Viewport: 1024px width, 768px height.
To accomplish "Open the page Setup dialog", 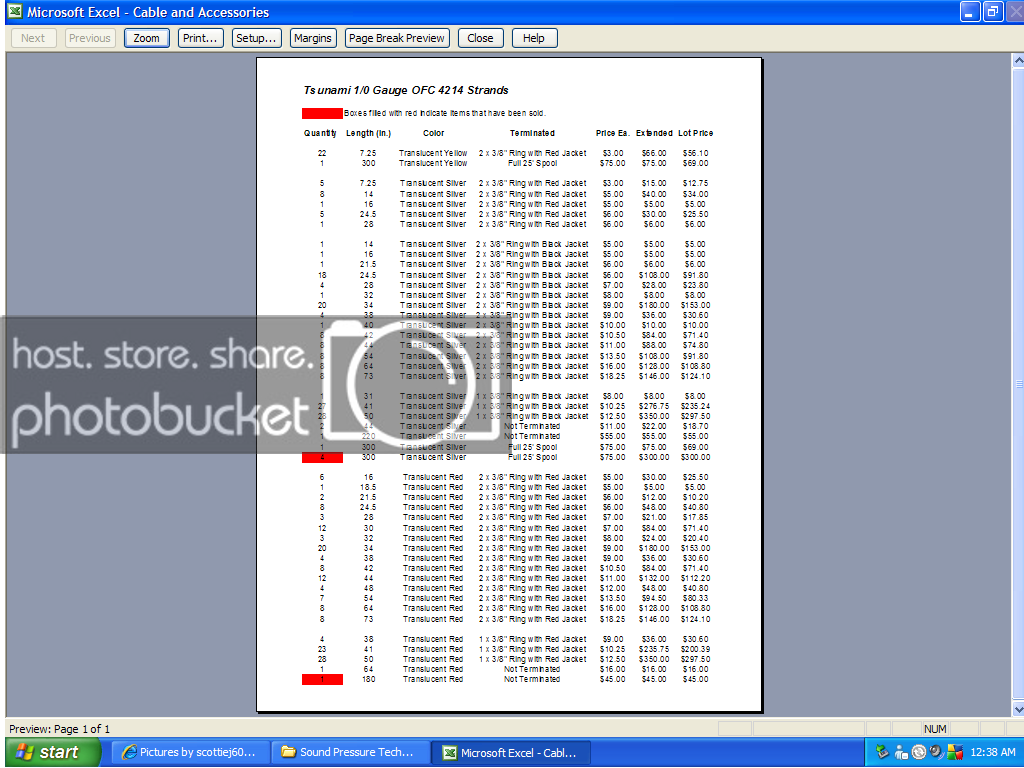I will pos(257,38).
